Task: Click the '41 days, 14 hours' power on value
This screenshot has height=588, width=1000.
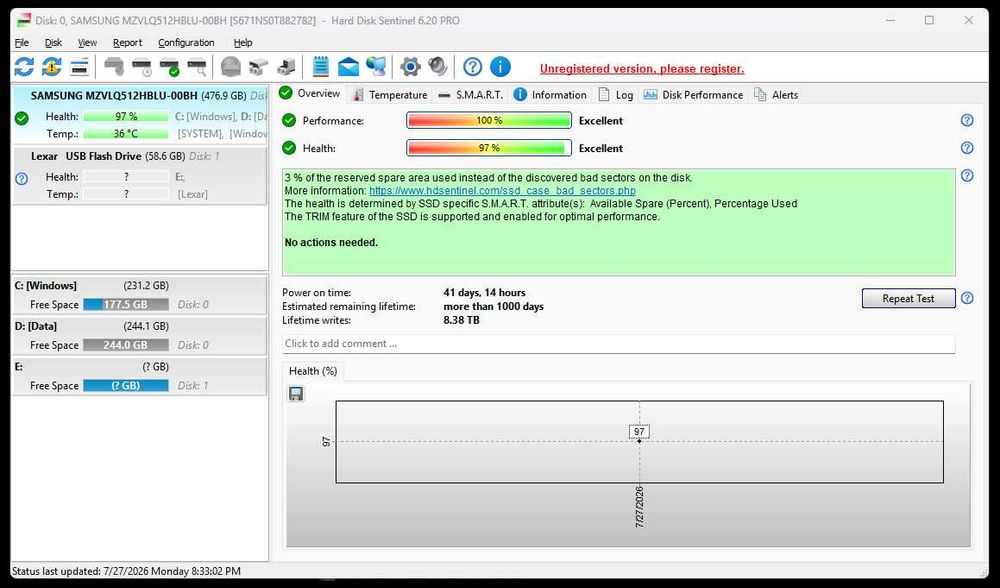Action: pyautogui.click(x=484, y=292)
